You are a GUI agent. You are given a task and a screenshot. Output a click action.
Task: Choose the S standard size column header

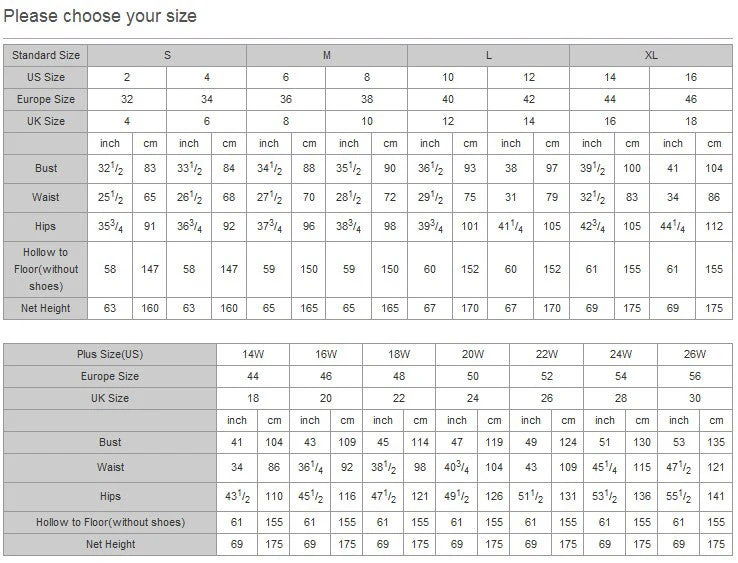(x=167, y=55)
